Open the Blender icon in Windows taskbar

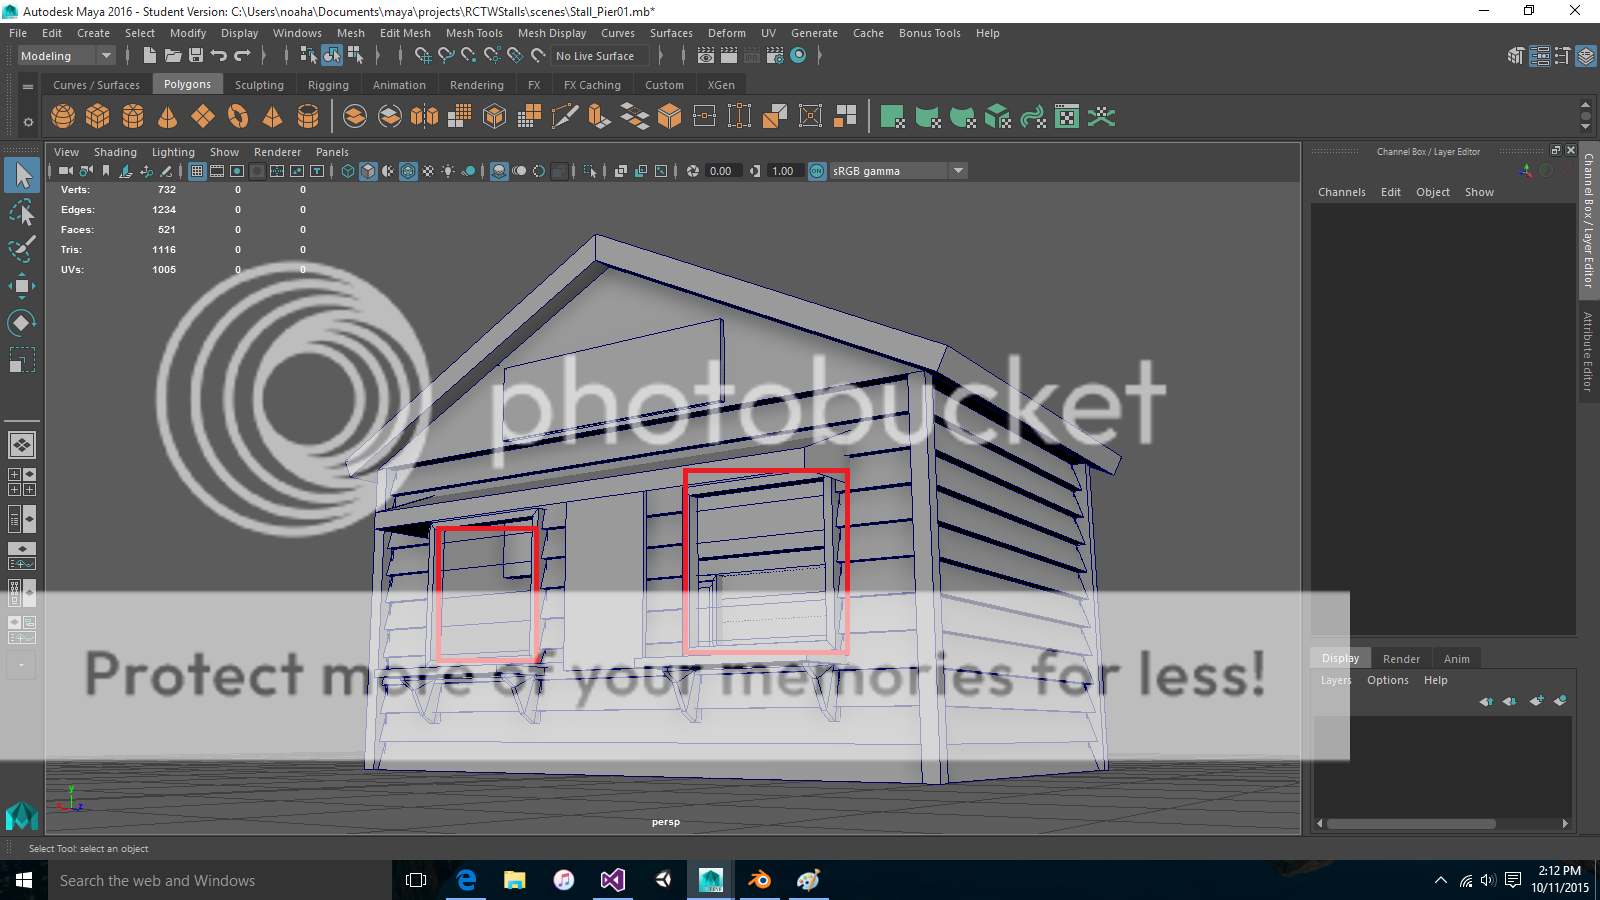click(x=760, y=880)
